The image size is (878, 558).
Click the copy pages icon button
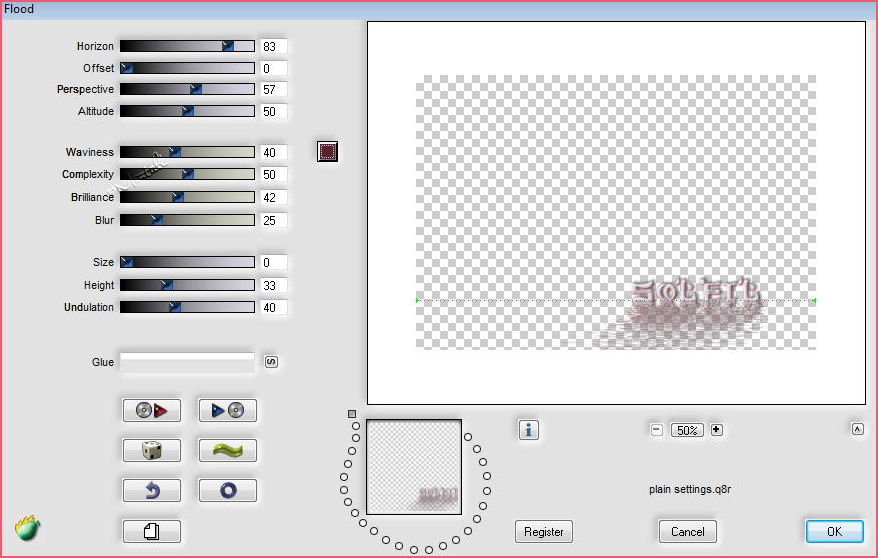152,531
